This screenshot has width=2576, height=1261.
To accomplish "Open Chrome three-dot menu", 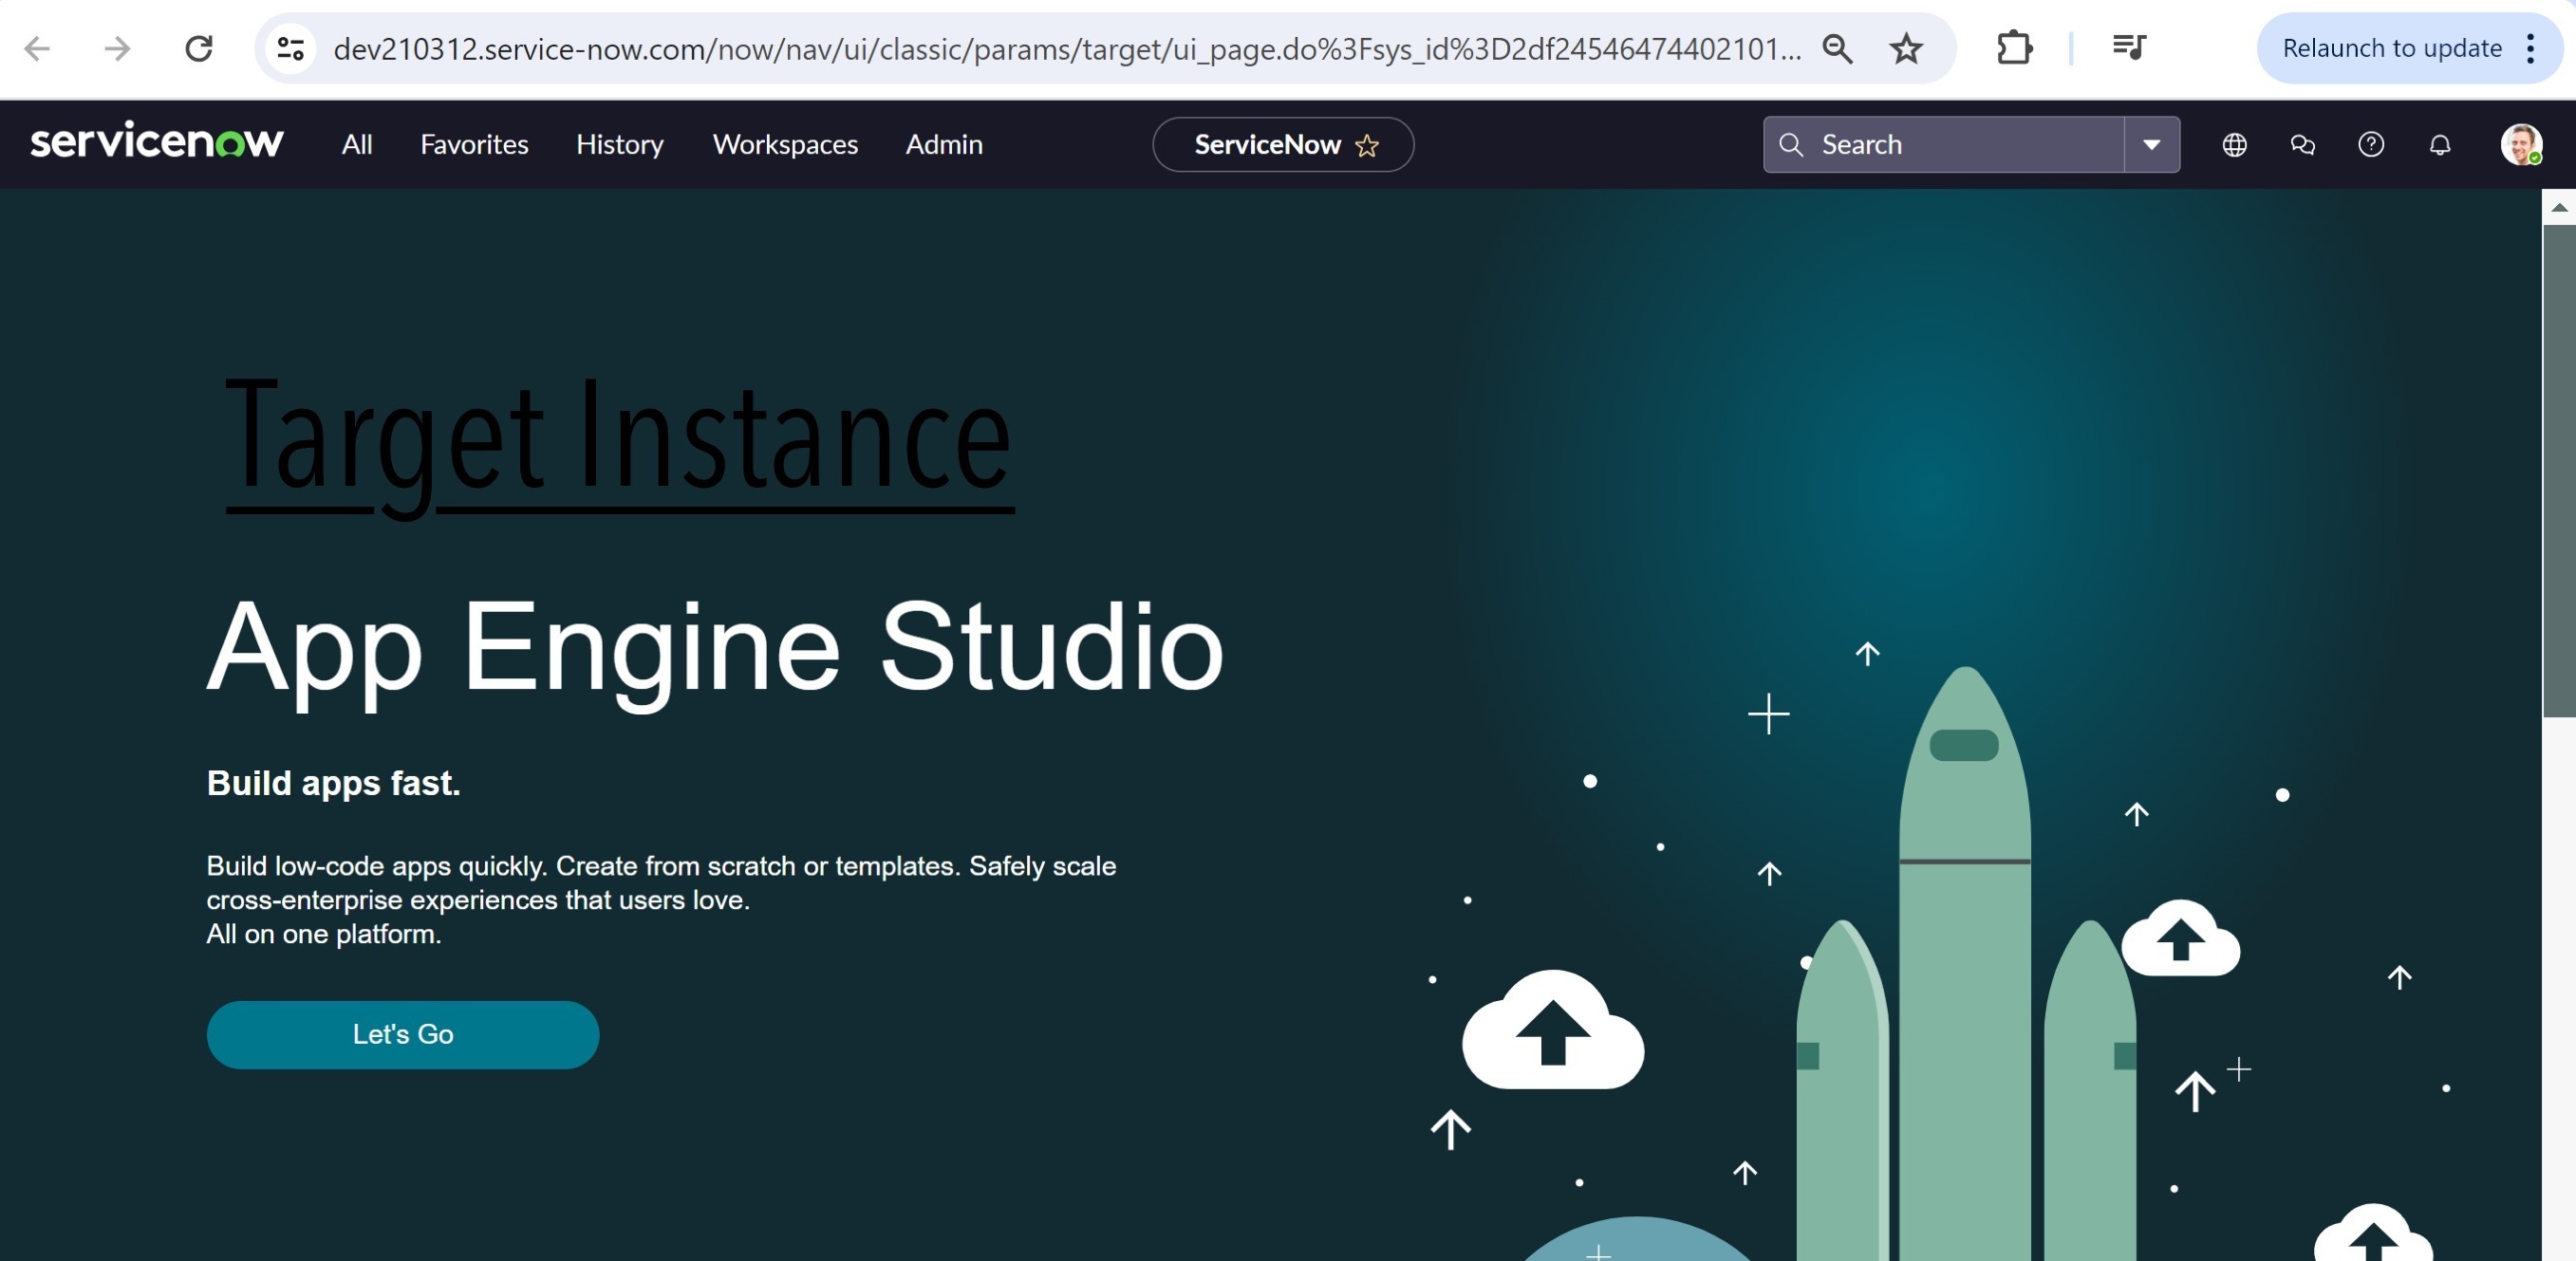I will point(2530,48).
